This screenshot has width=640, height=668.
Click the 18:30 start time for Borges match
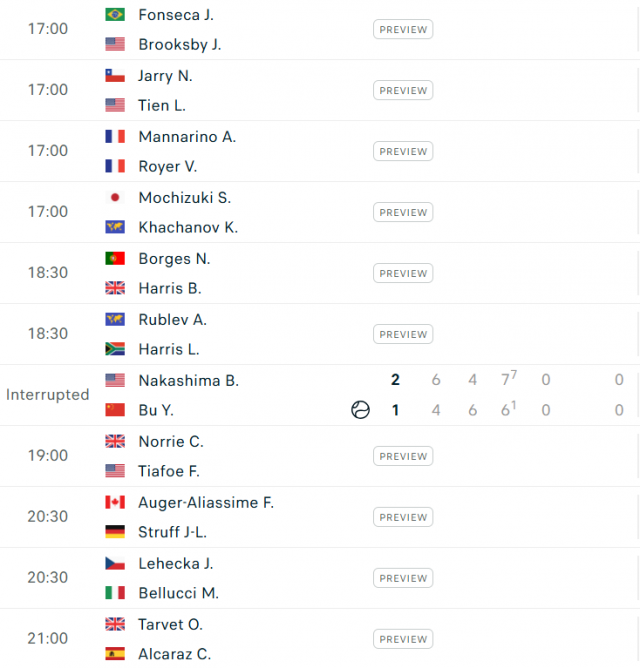pyautogui.click(x=48, y=273)
